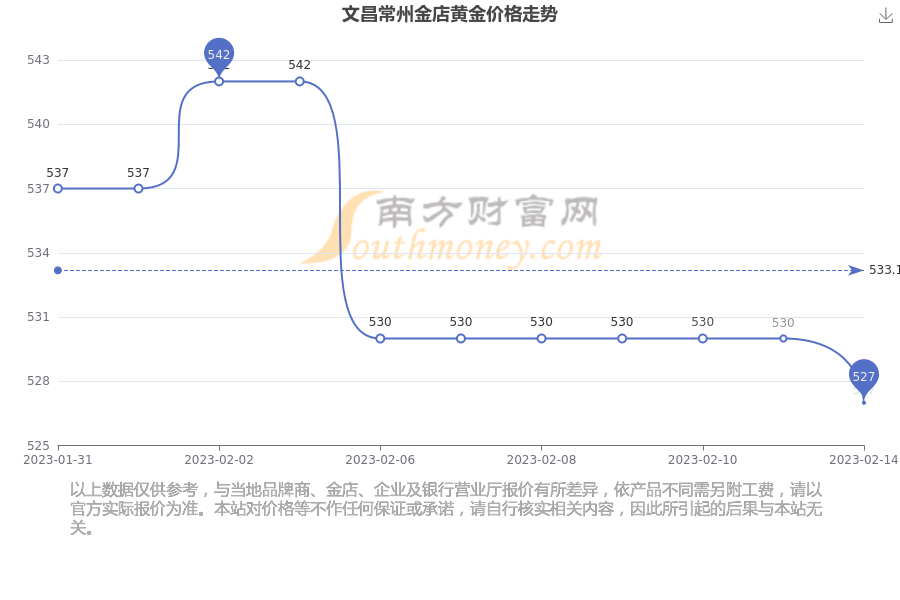This screenshot has height=600, width=900.
Task: Click the 528 y-axis label
Action: tap(38, 381)
